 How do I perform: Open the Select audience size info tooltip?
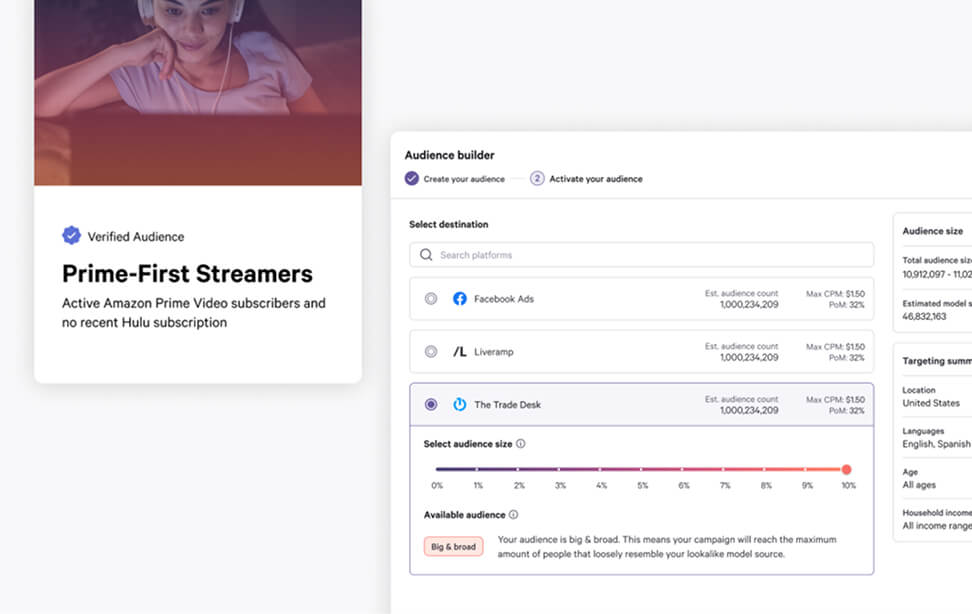pos(520,443)
